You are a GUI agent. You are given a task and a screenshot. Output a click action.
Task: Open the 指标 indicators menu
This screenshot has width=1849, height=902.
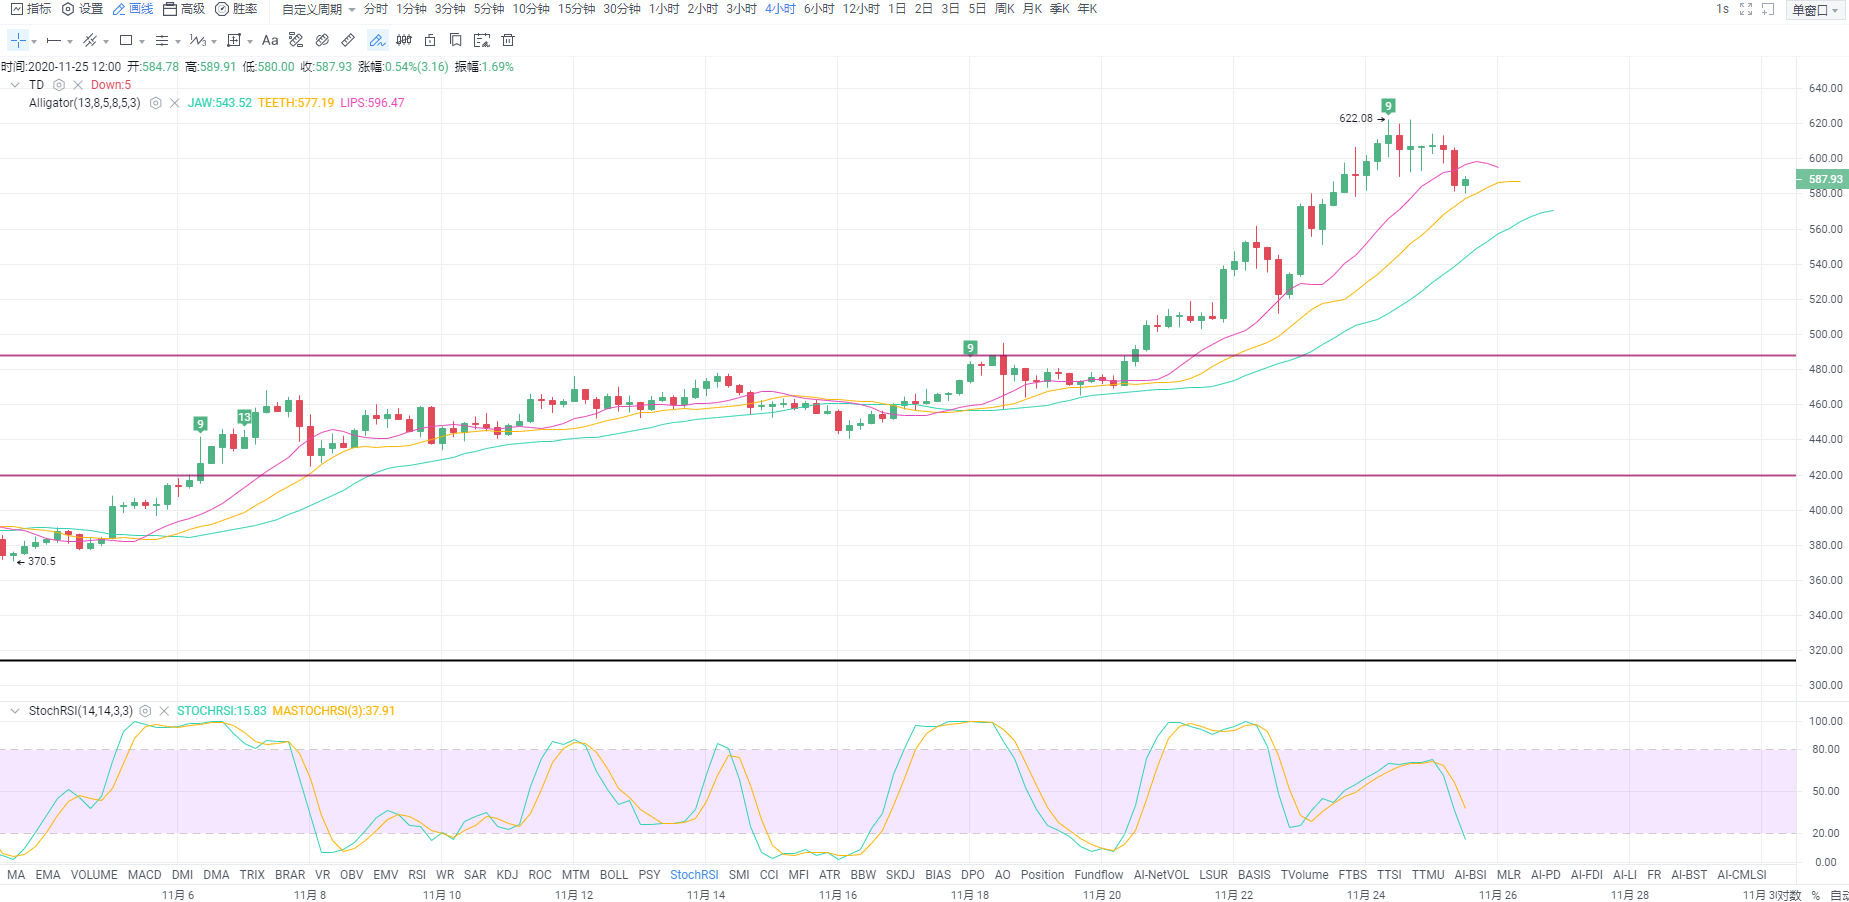pyautogui.click(x=31, y=9)
